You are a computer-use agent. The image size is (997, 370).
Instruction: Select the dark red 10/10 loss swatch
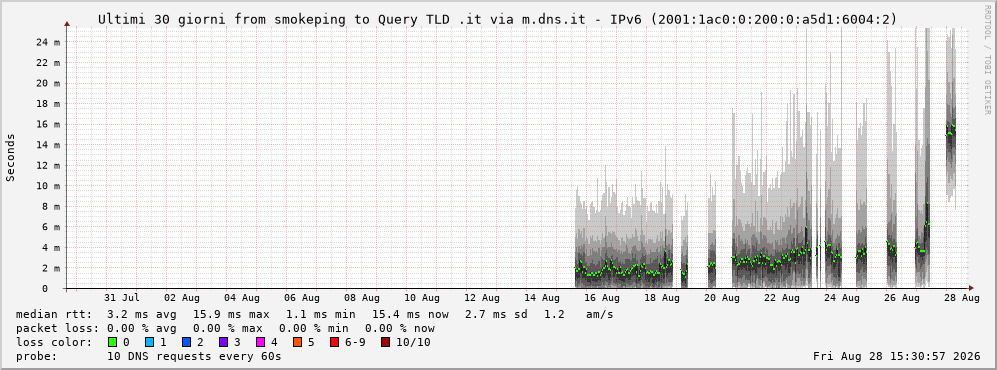pyautogui.click(x=385, y=342)
